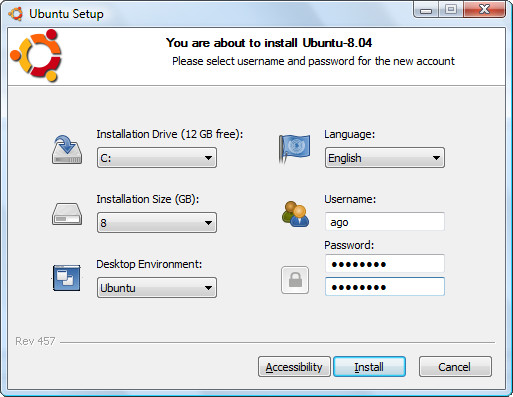Screen dimensions: 513x397
Task: Minimize the Ubuntu Setup window
Action: click(426, 9)
